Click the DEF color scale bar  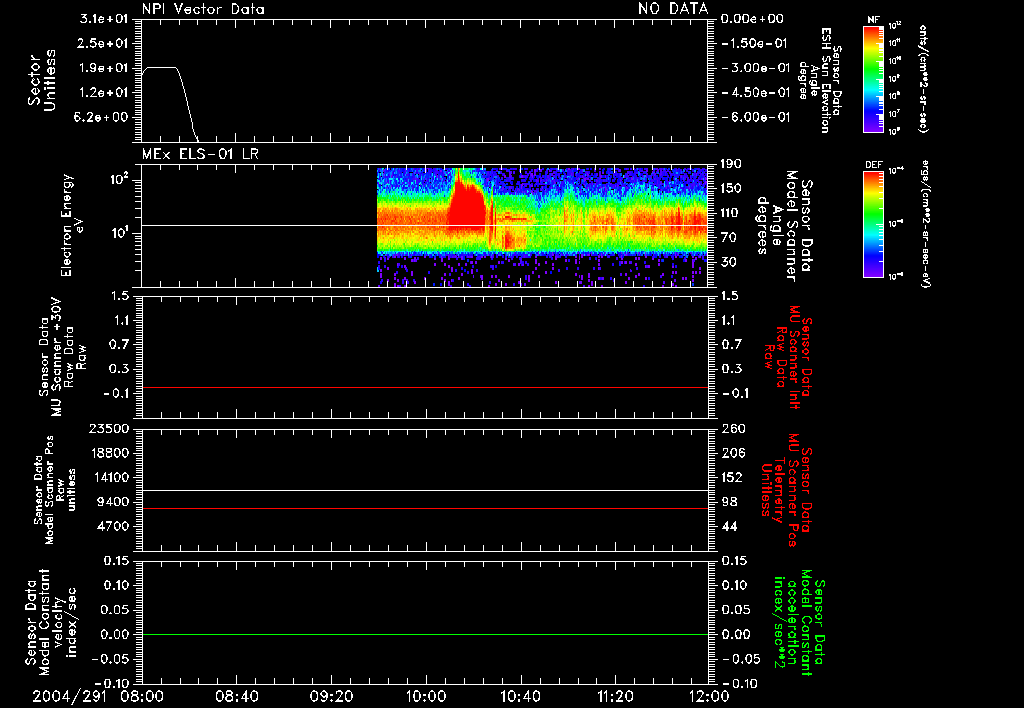click(873, 224)
